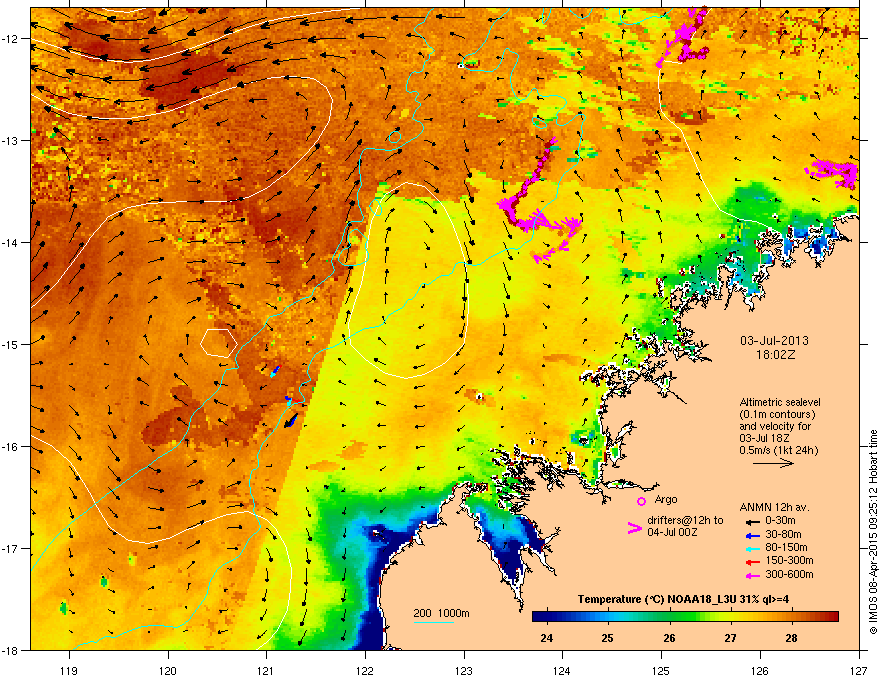Click the magenta drifters chevron legend symbol
Image resolution: width=880 pixels, height=680 pixels.
coord(634,528)
